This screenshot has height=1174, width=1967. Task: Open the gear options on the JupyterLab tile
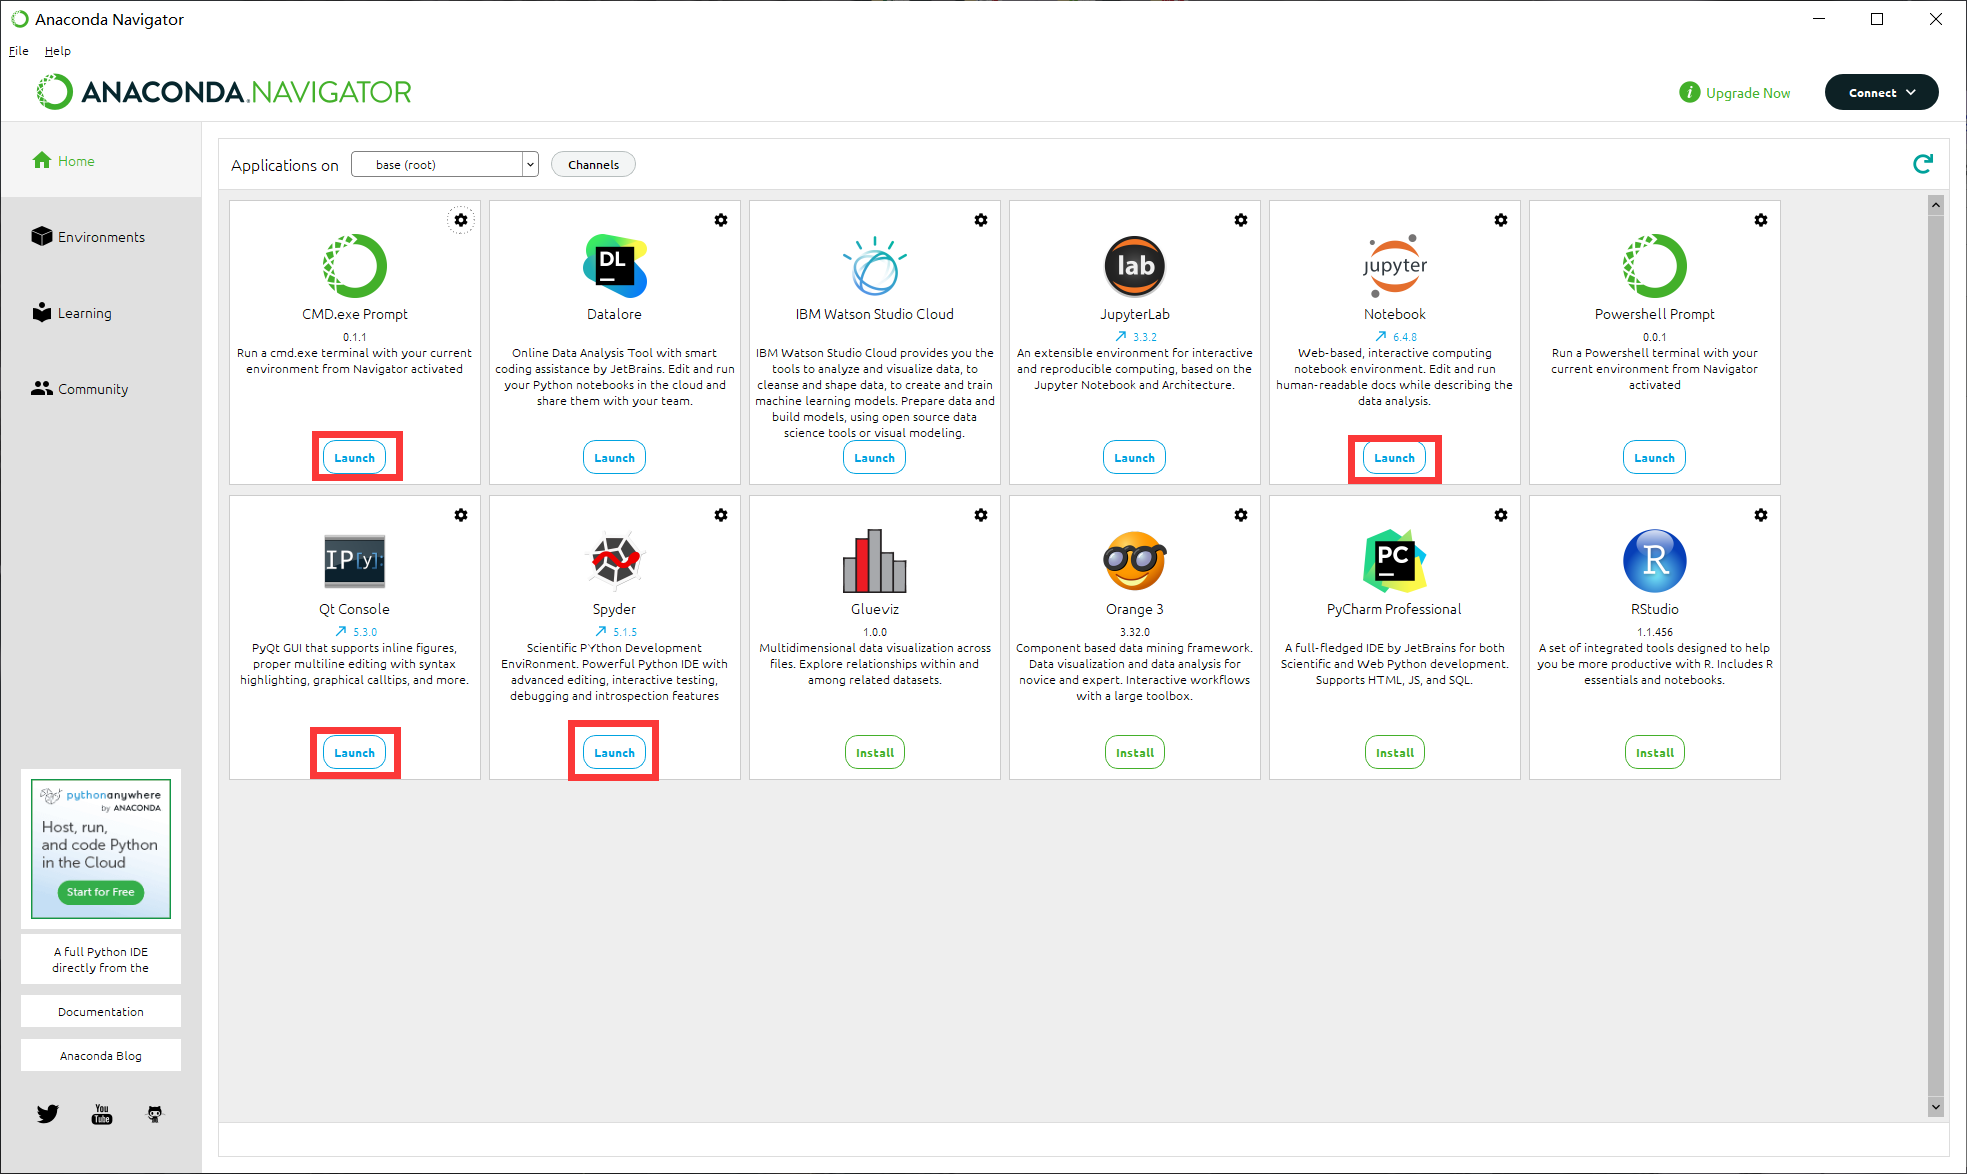pos(1240,220)
